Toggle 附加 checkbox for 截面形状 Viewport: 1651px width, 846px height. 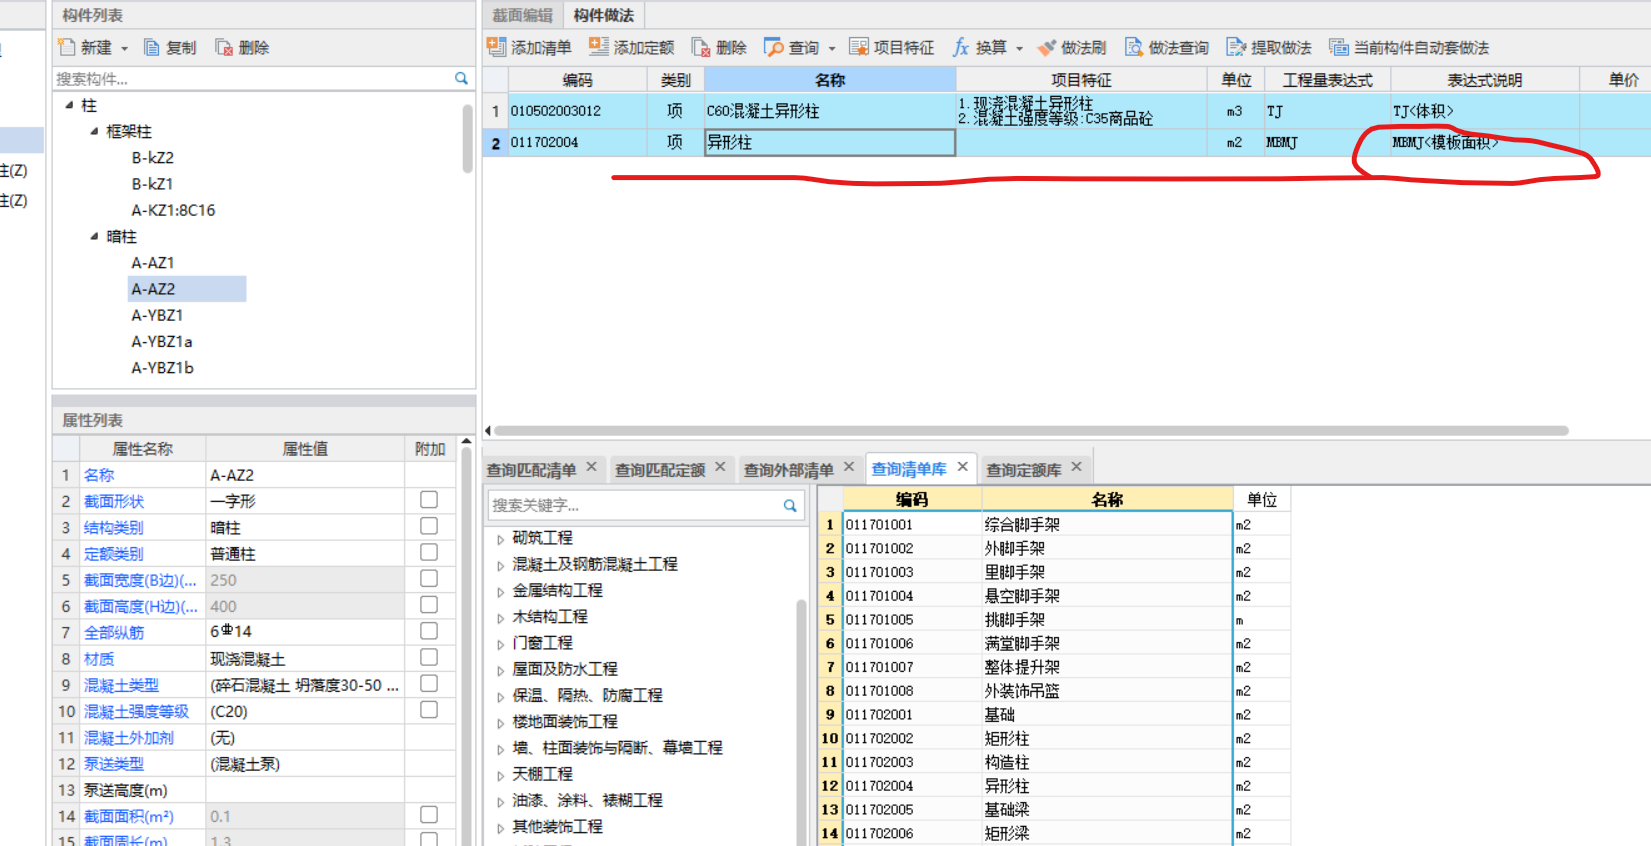click(429, 500)
